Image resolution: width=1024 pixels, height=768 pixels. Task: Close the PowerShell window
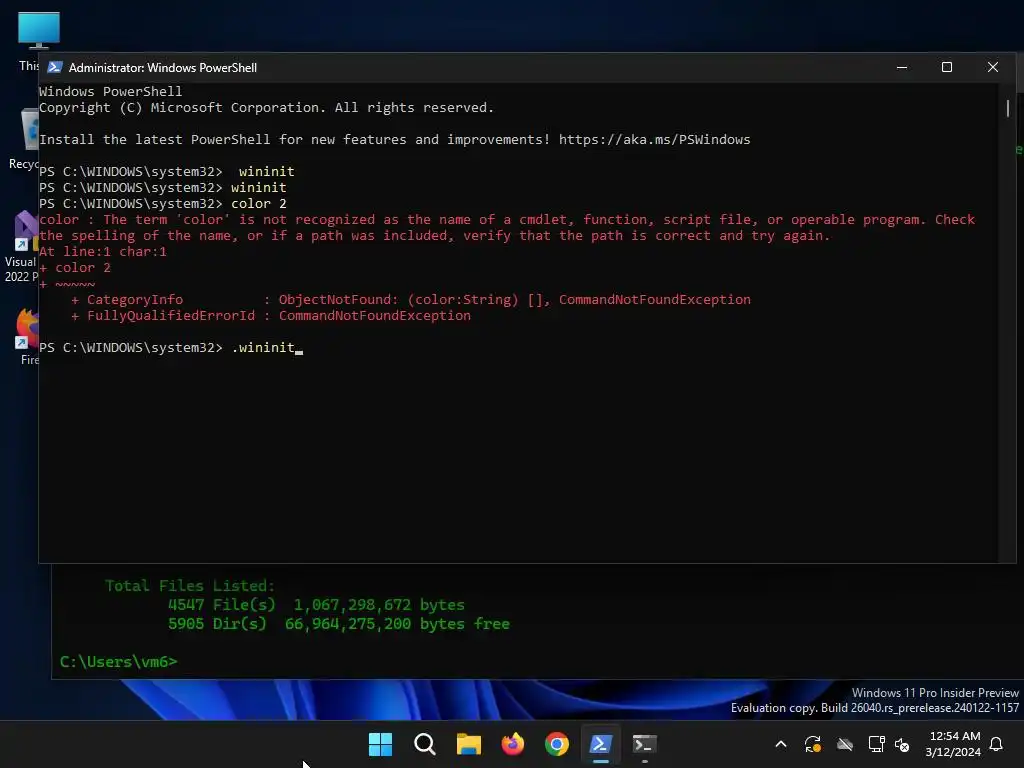pyautogui.click(x=993, y=67)
